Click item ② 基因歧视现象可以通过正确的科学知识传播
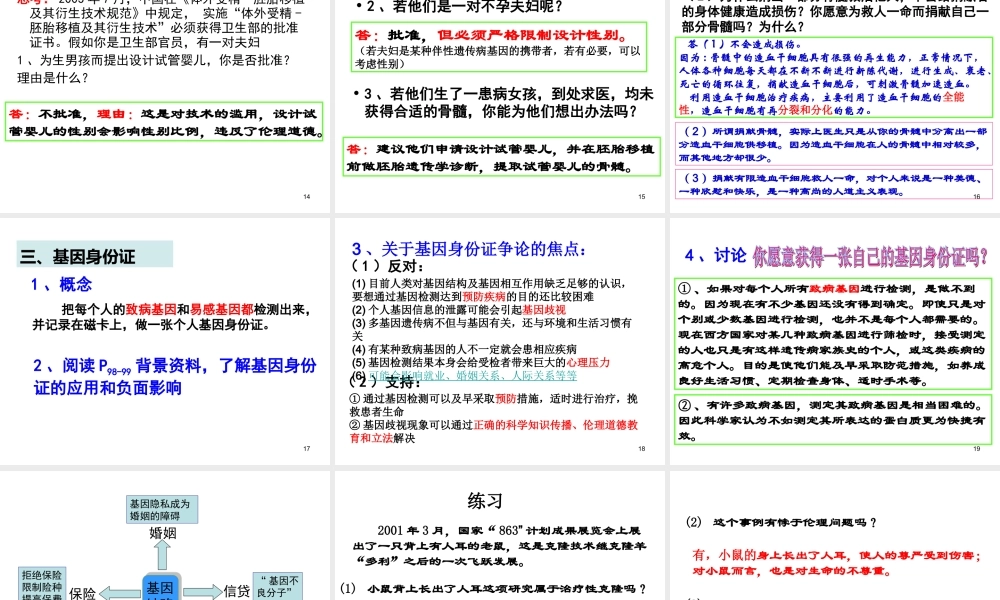 coord(493,431)
